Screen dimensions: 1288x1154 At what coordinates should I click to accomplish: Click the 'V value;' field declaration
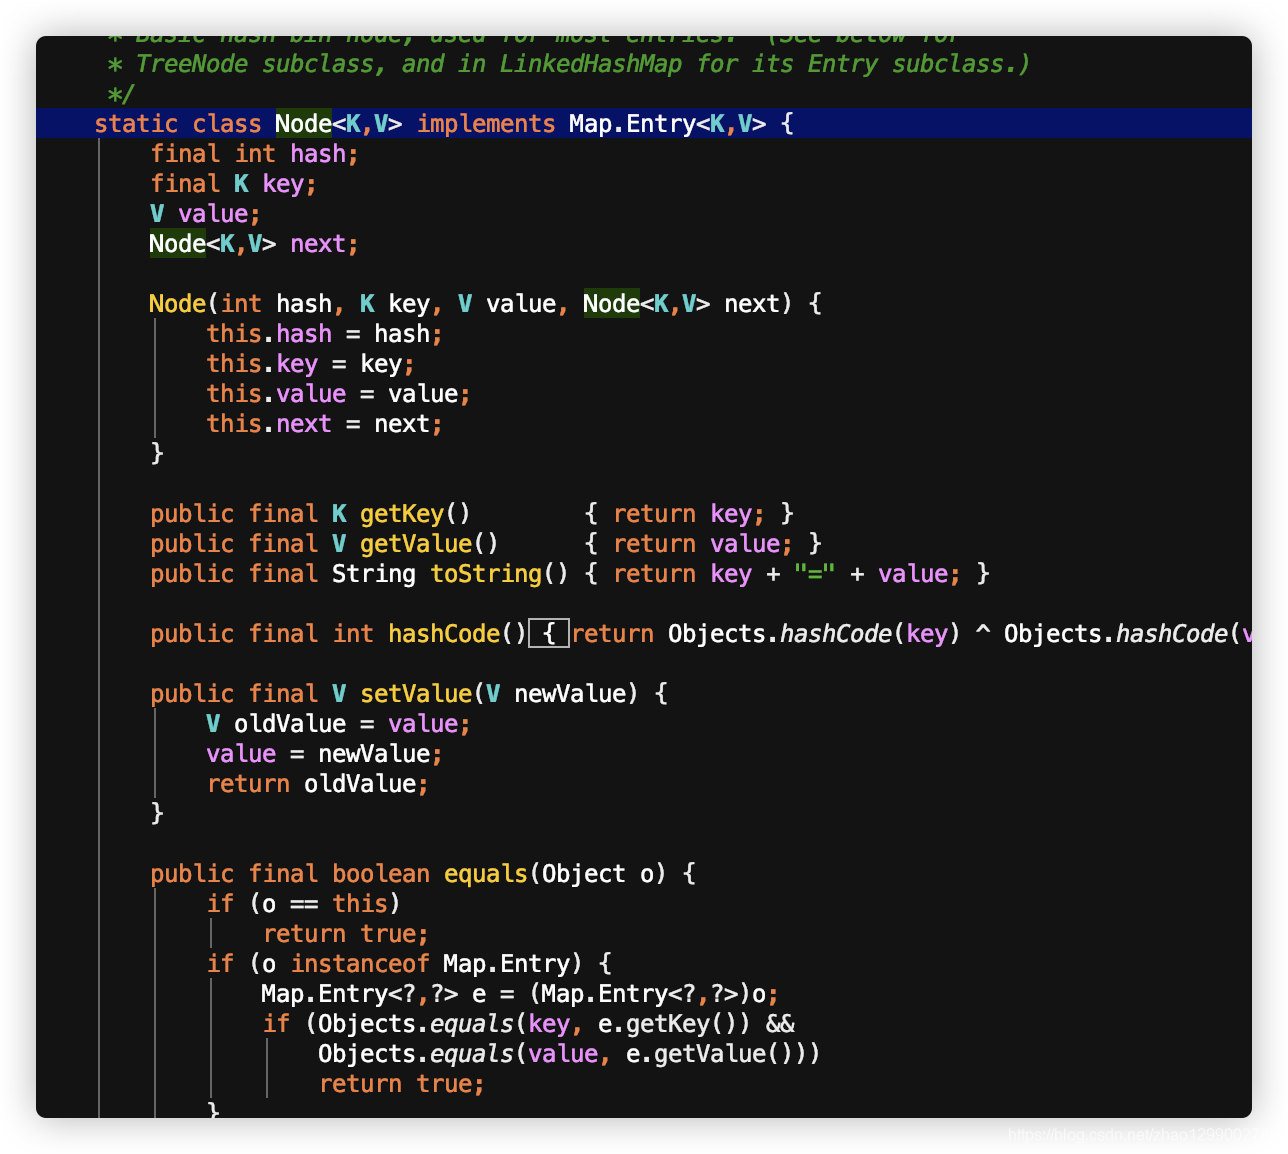(205, 213)
